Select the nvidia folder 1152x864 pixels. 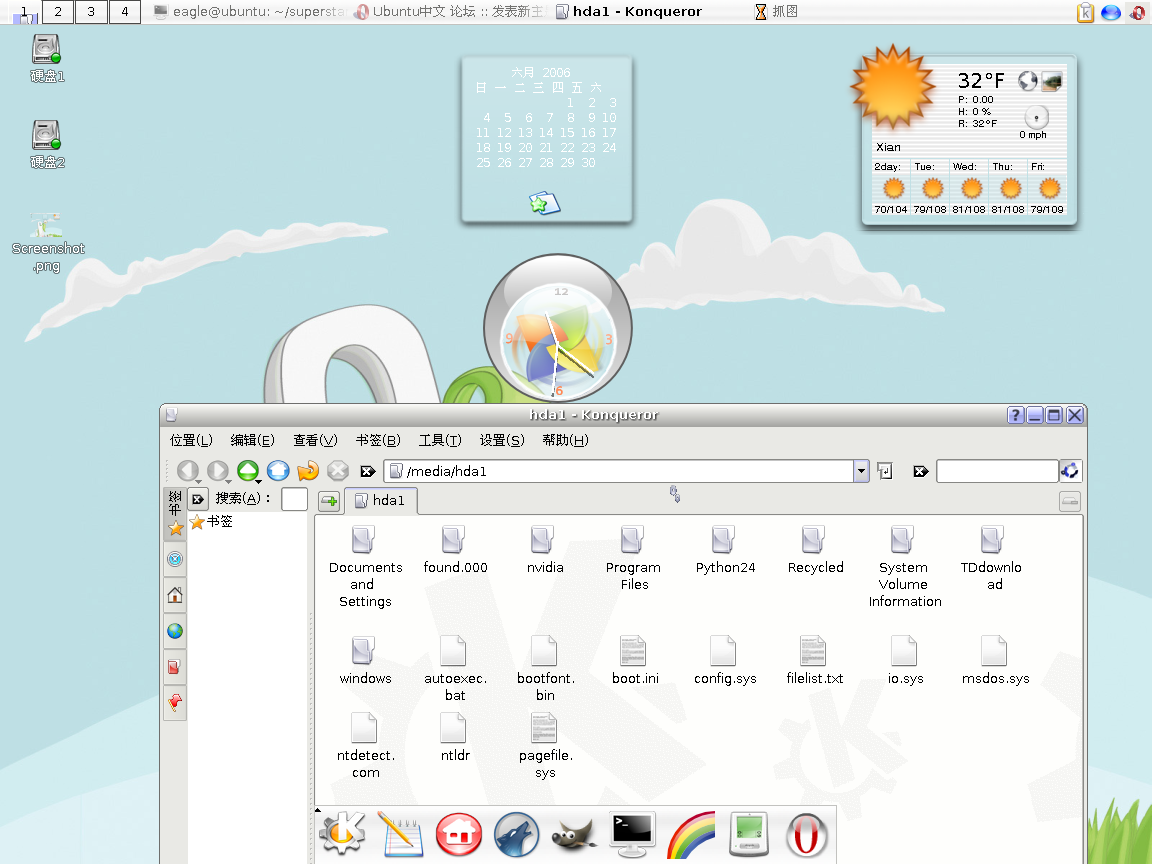point(544,550)
